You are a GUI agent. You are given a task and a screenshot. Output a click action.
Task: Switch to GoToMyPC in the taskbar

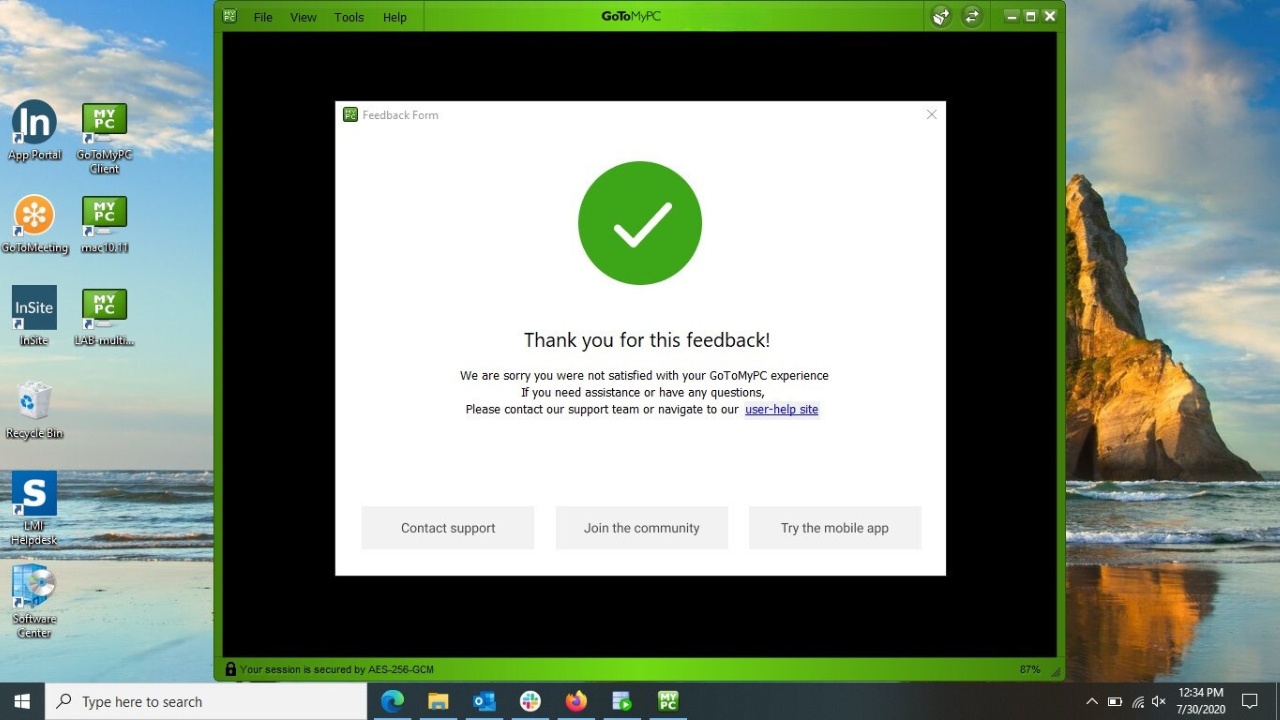pos(668,701)
